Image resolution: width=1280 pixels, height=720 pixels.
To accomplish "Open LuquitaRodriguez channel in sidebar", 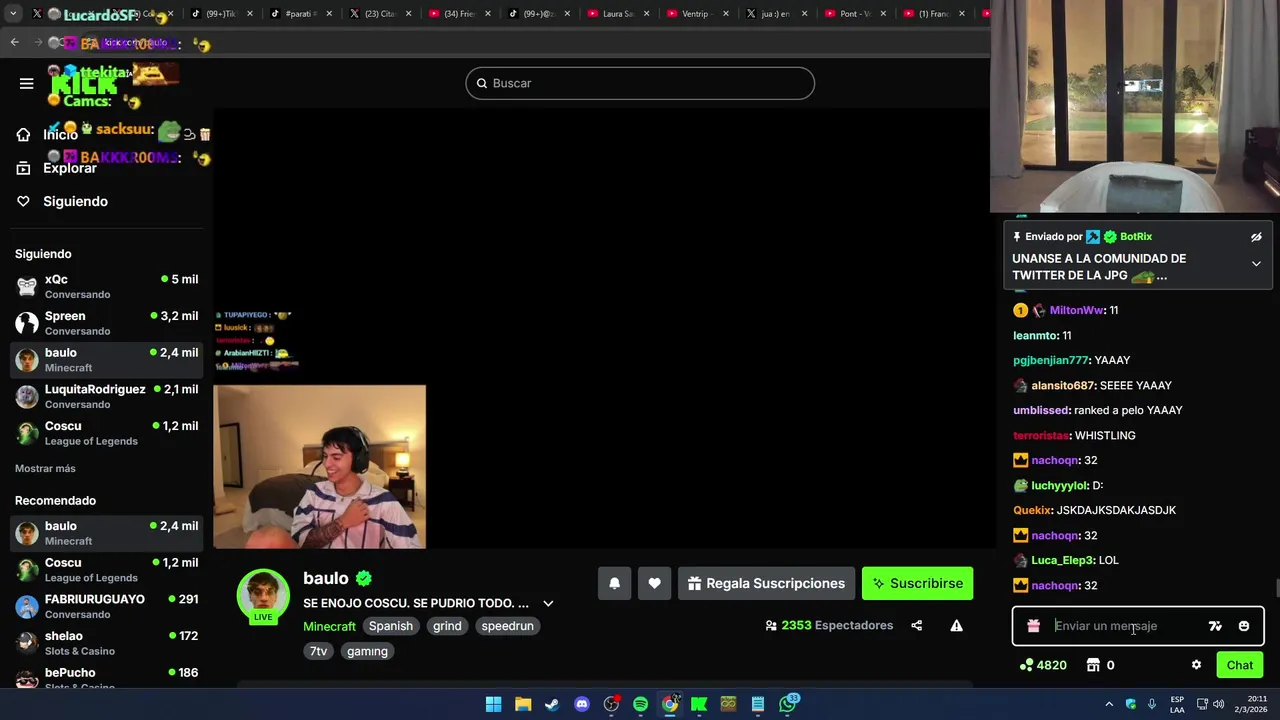I will click(x=106, y=396).
